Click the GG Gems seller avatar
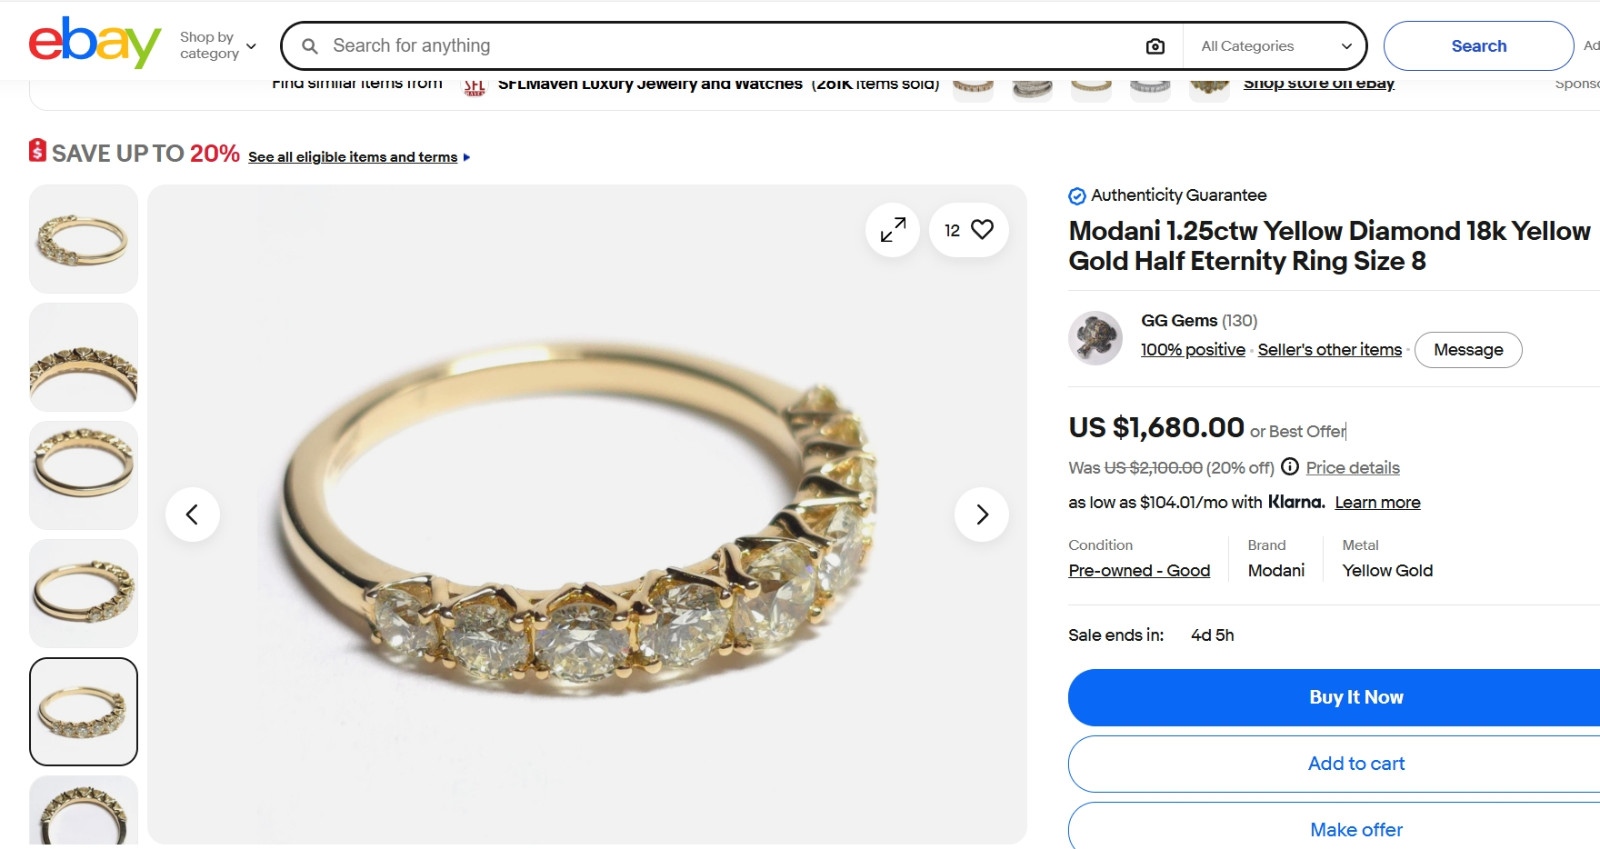 point(1095,338)
